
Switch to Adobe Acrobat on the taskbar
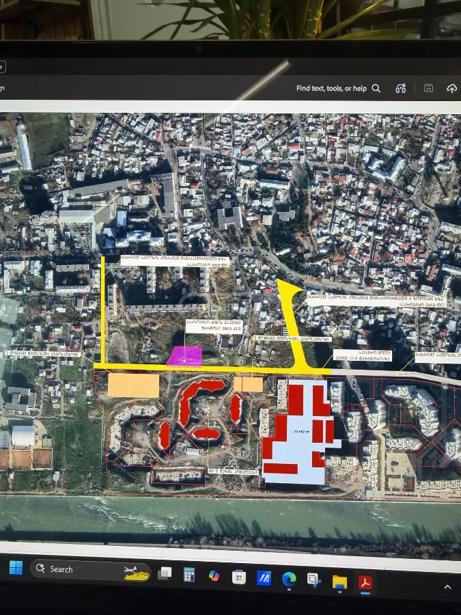coord(365,583)
